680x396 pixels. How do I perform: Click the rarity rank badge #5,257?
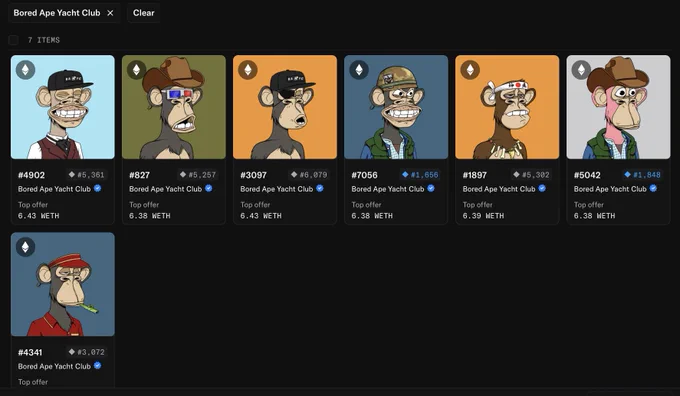(x=198, y=175)
